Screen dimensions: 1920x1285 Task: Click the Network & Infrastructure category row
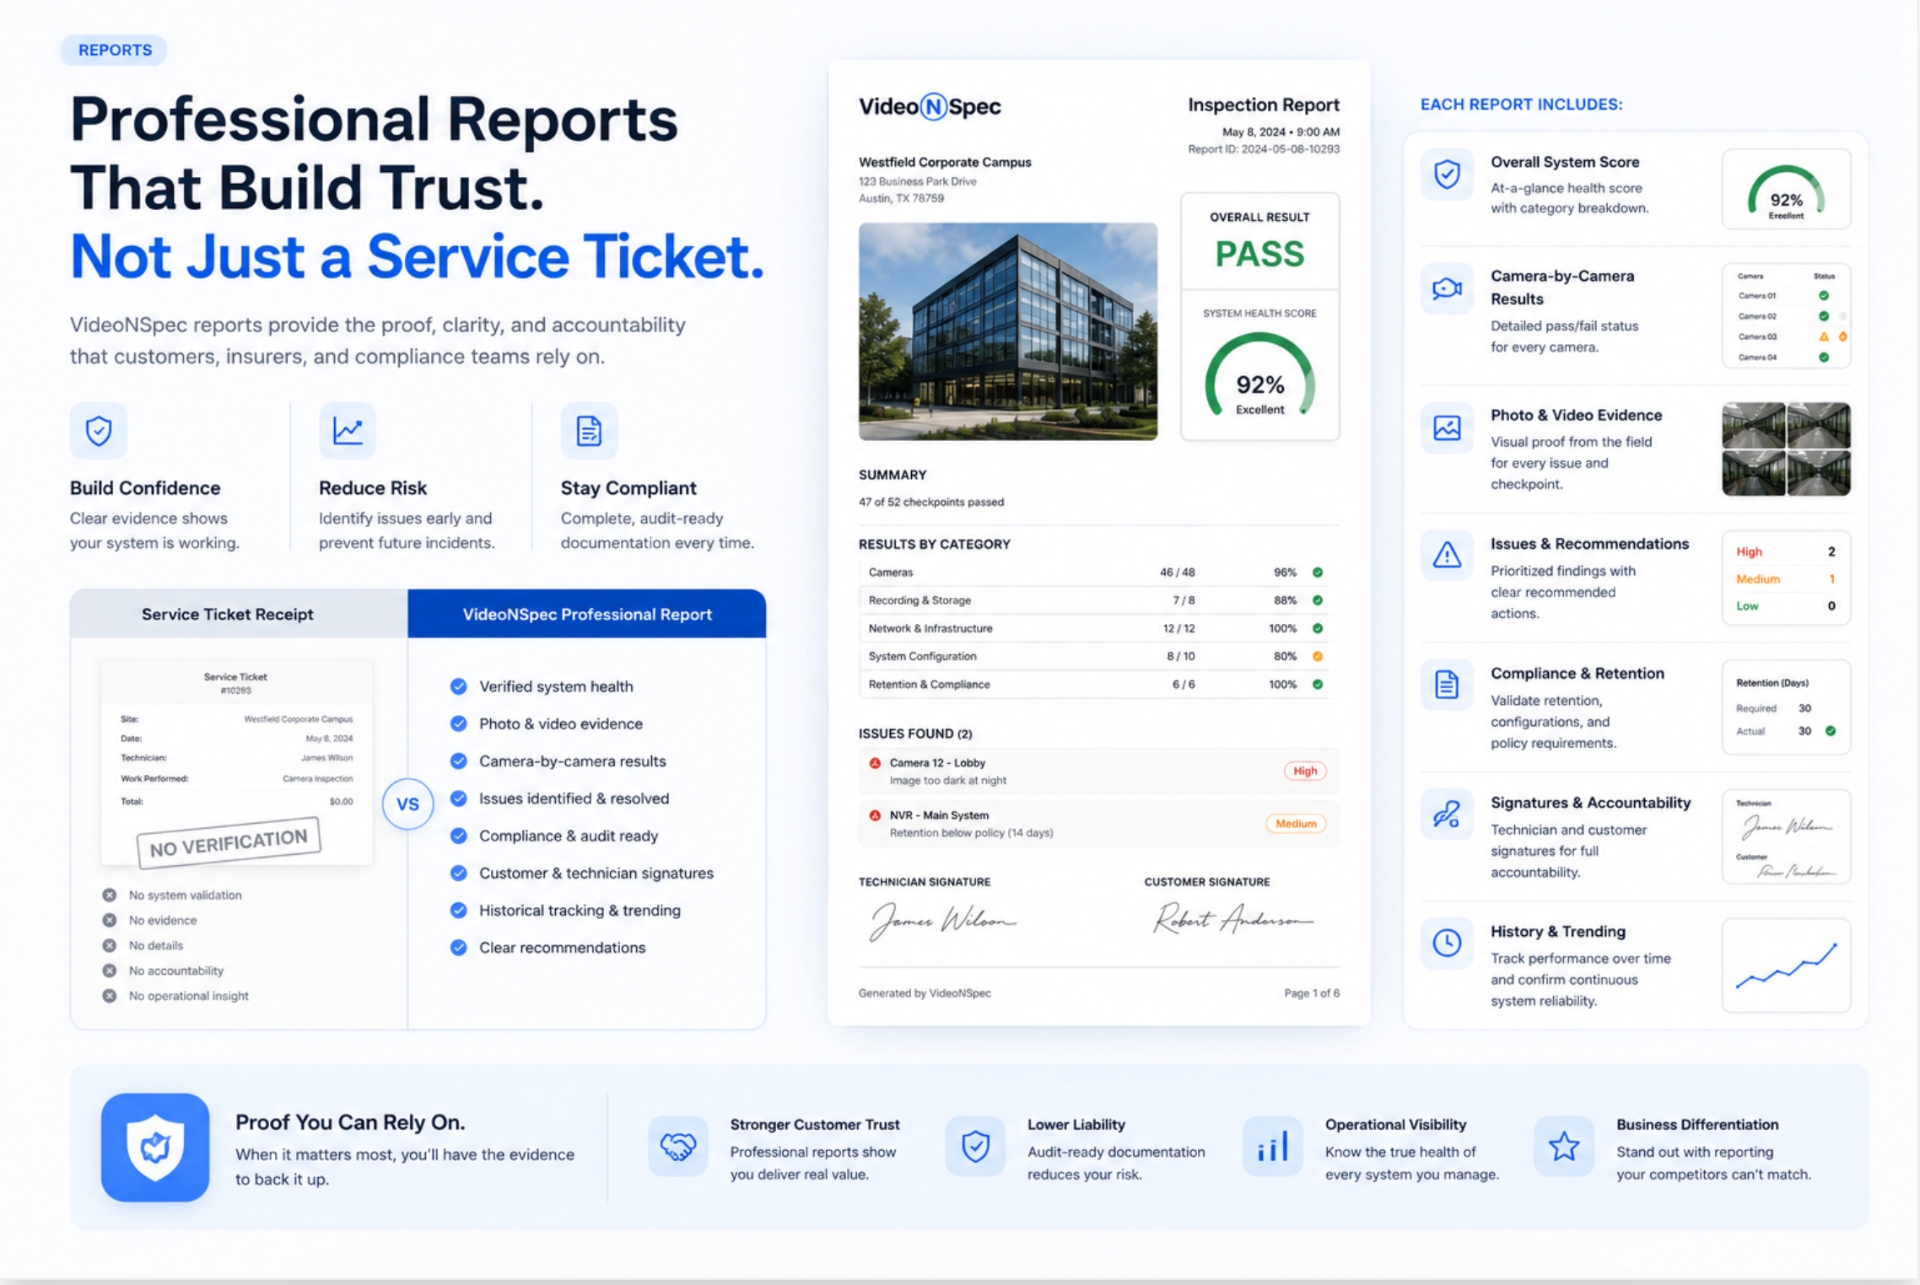point(1098,629)
